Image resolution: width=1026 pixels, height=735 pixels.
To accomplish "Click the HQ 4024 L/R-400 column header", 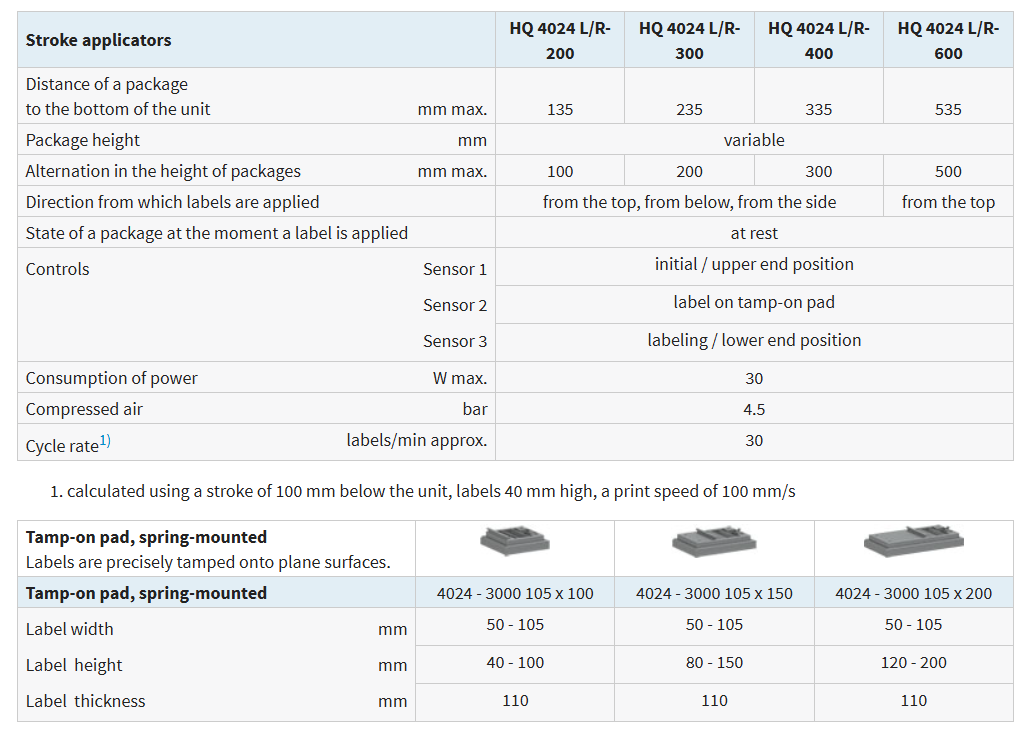I will [819, 41].
